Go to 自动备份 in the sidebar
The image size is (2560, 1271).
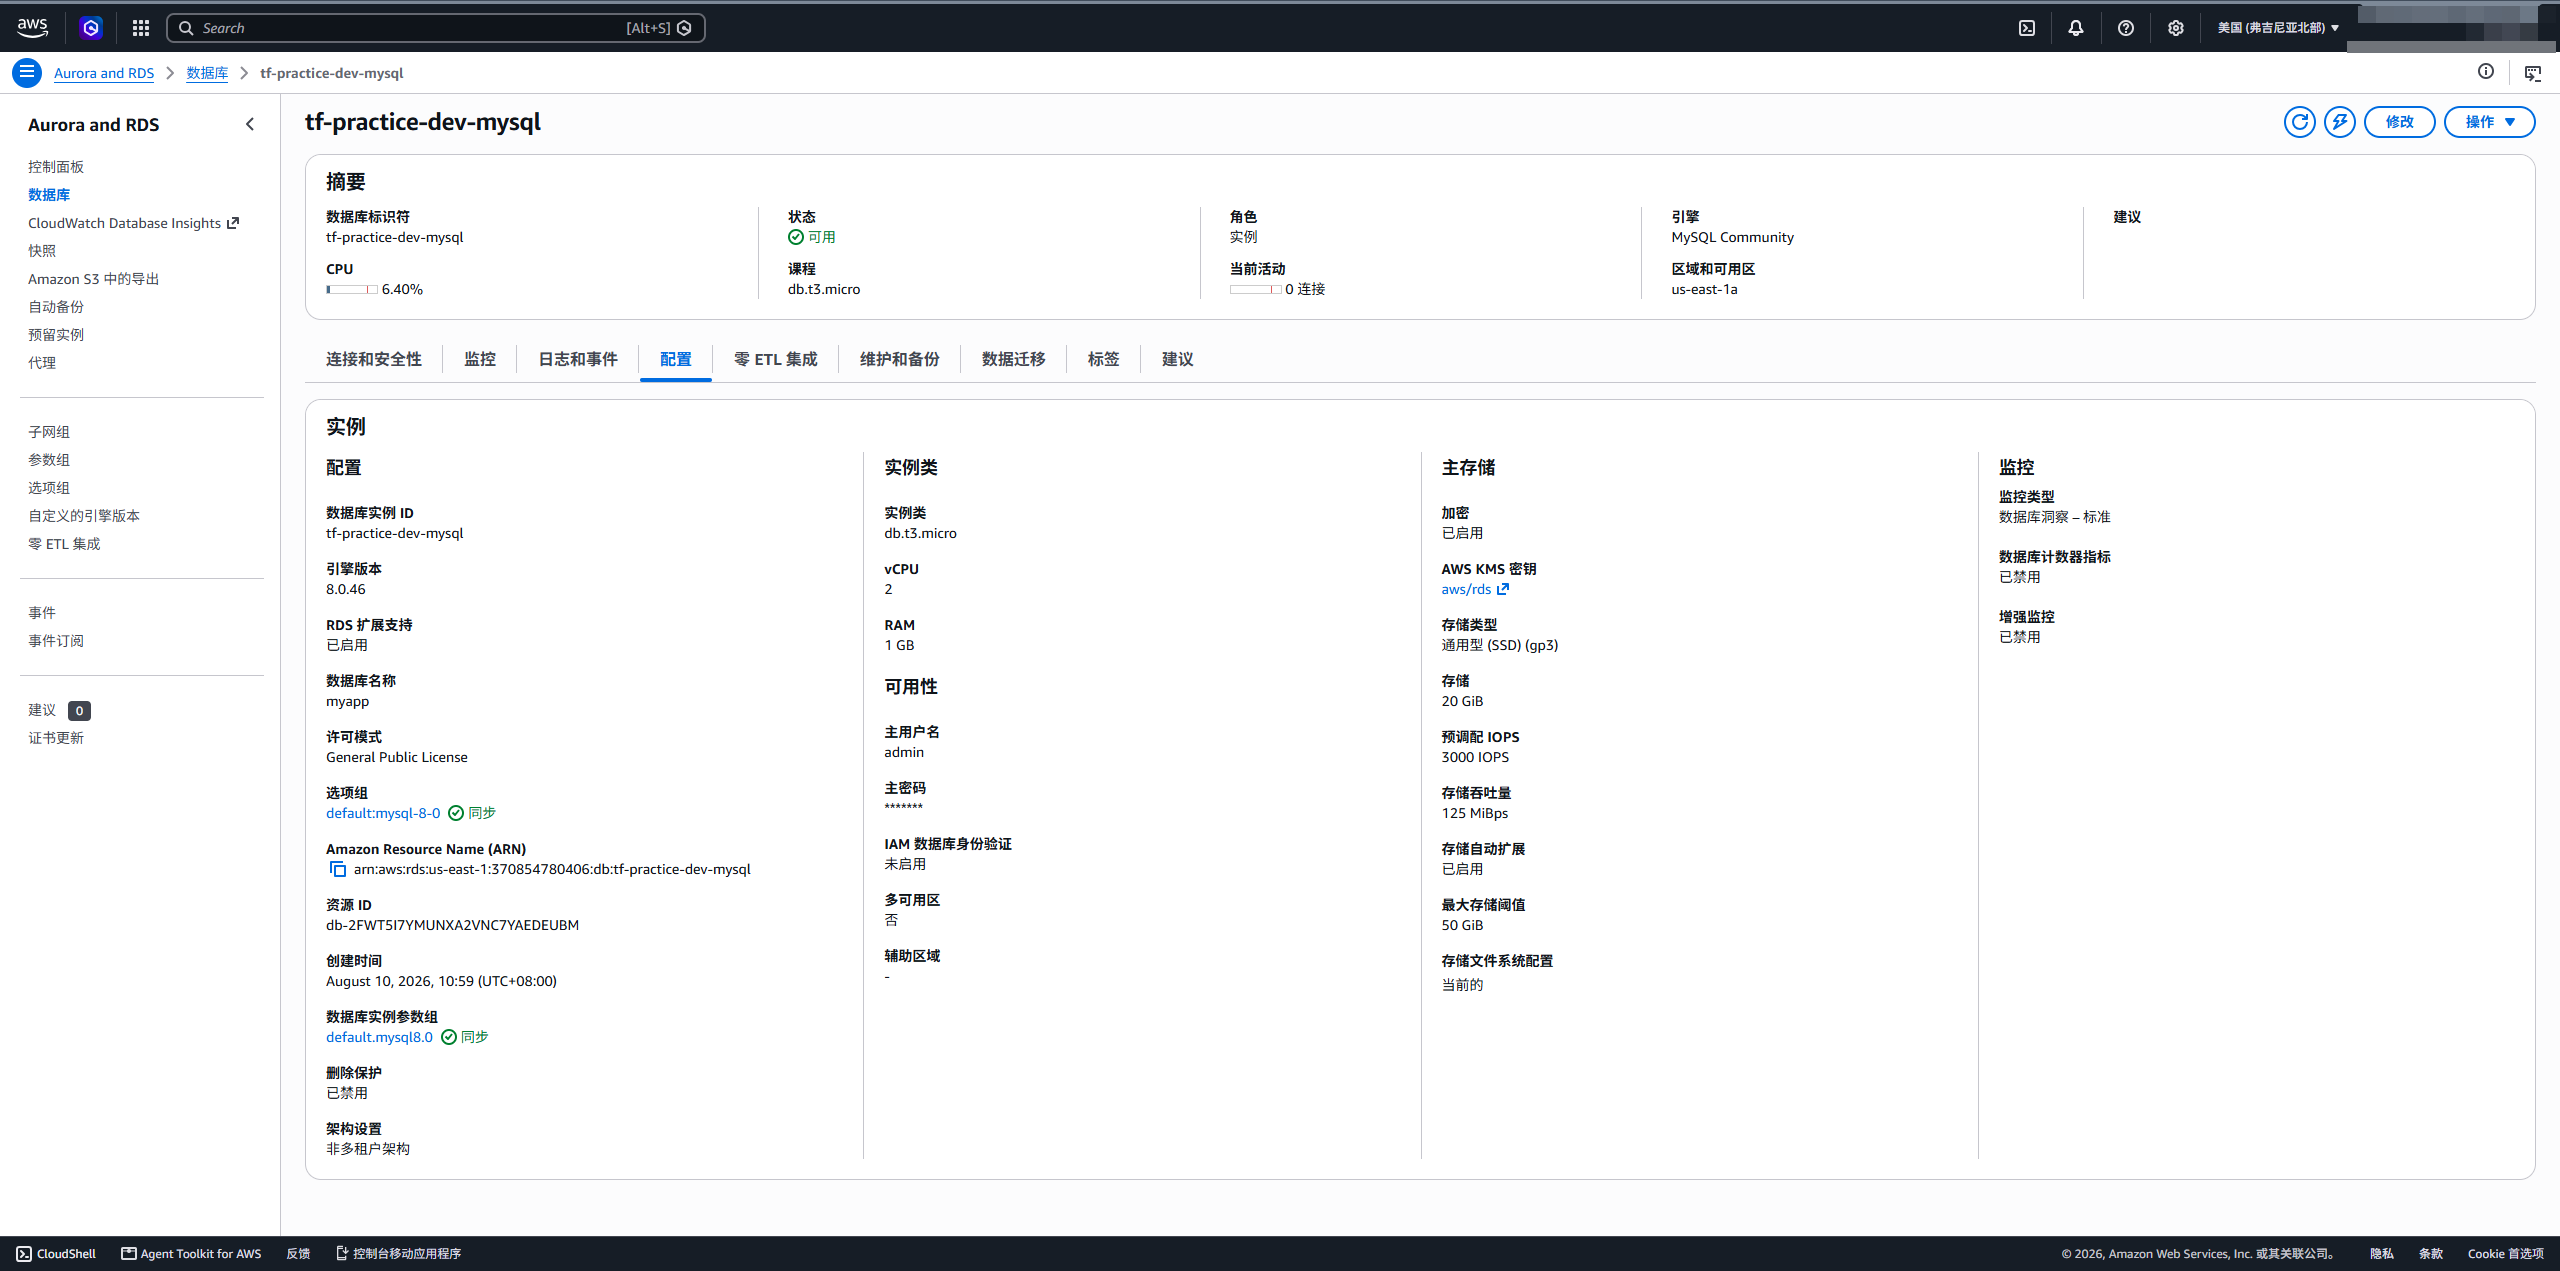click(56, 307)
